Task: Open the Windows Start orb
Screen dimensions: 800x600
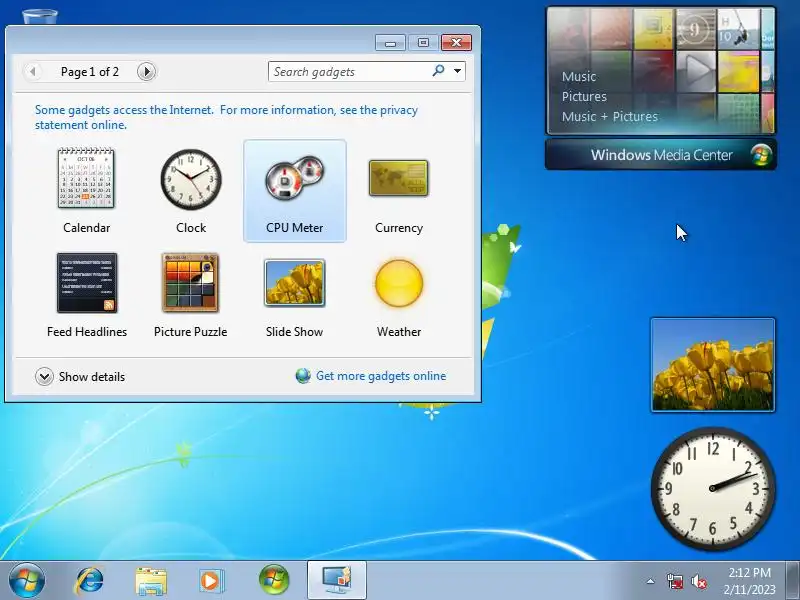Action: coord(27,581)
